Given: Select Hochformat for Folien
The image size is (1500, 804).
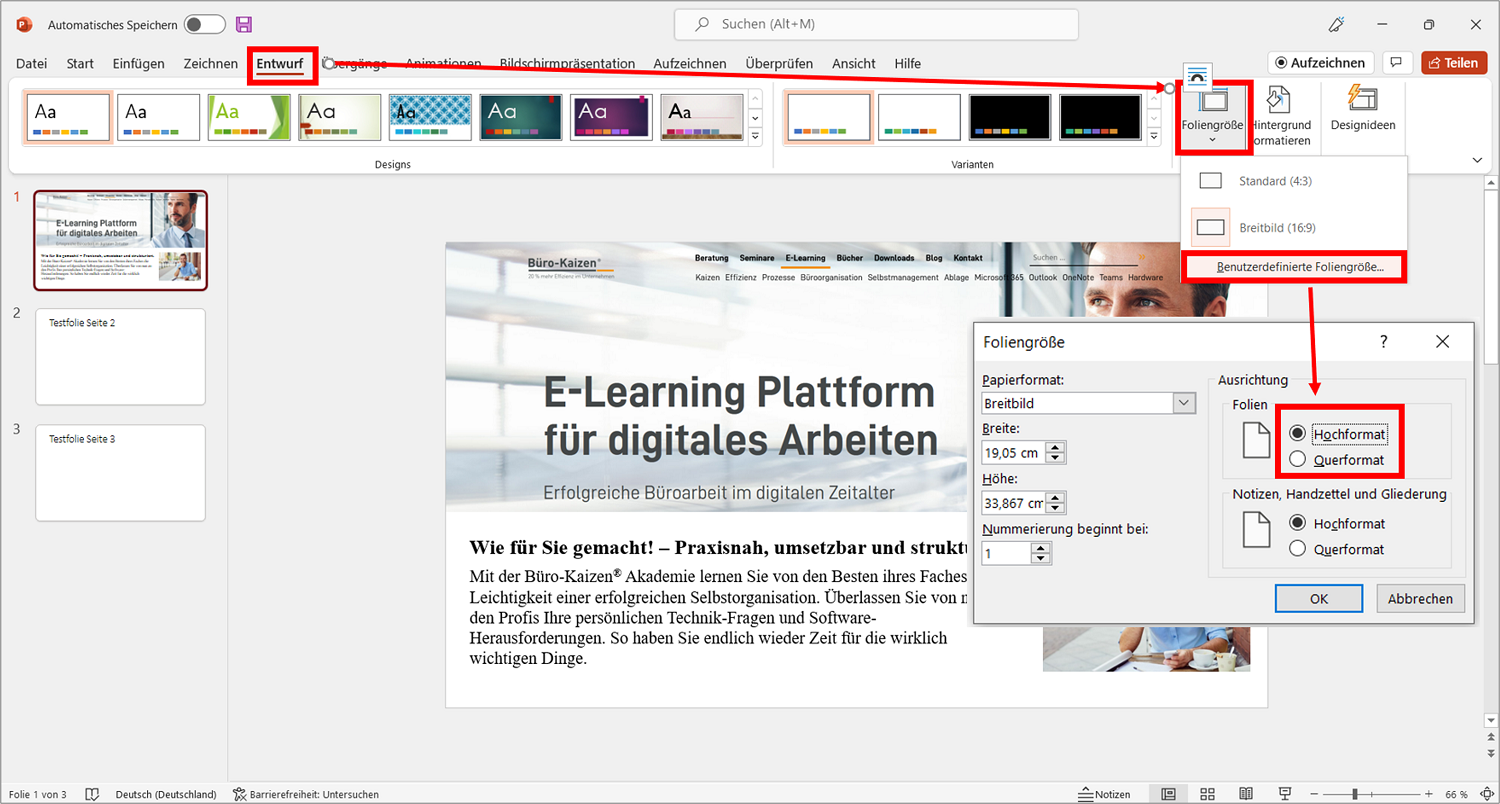Looking at the screenshot, I should [x=1297, y=433].
